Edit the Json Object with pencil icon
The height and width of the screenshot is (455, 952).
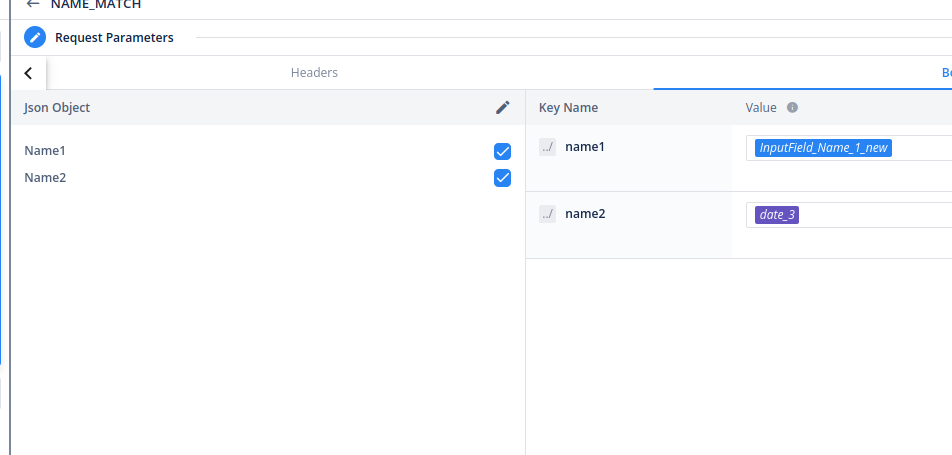pyautogui.click(x=503, y=108)
